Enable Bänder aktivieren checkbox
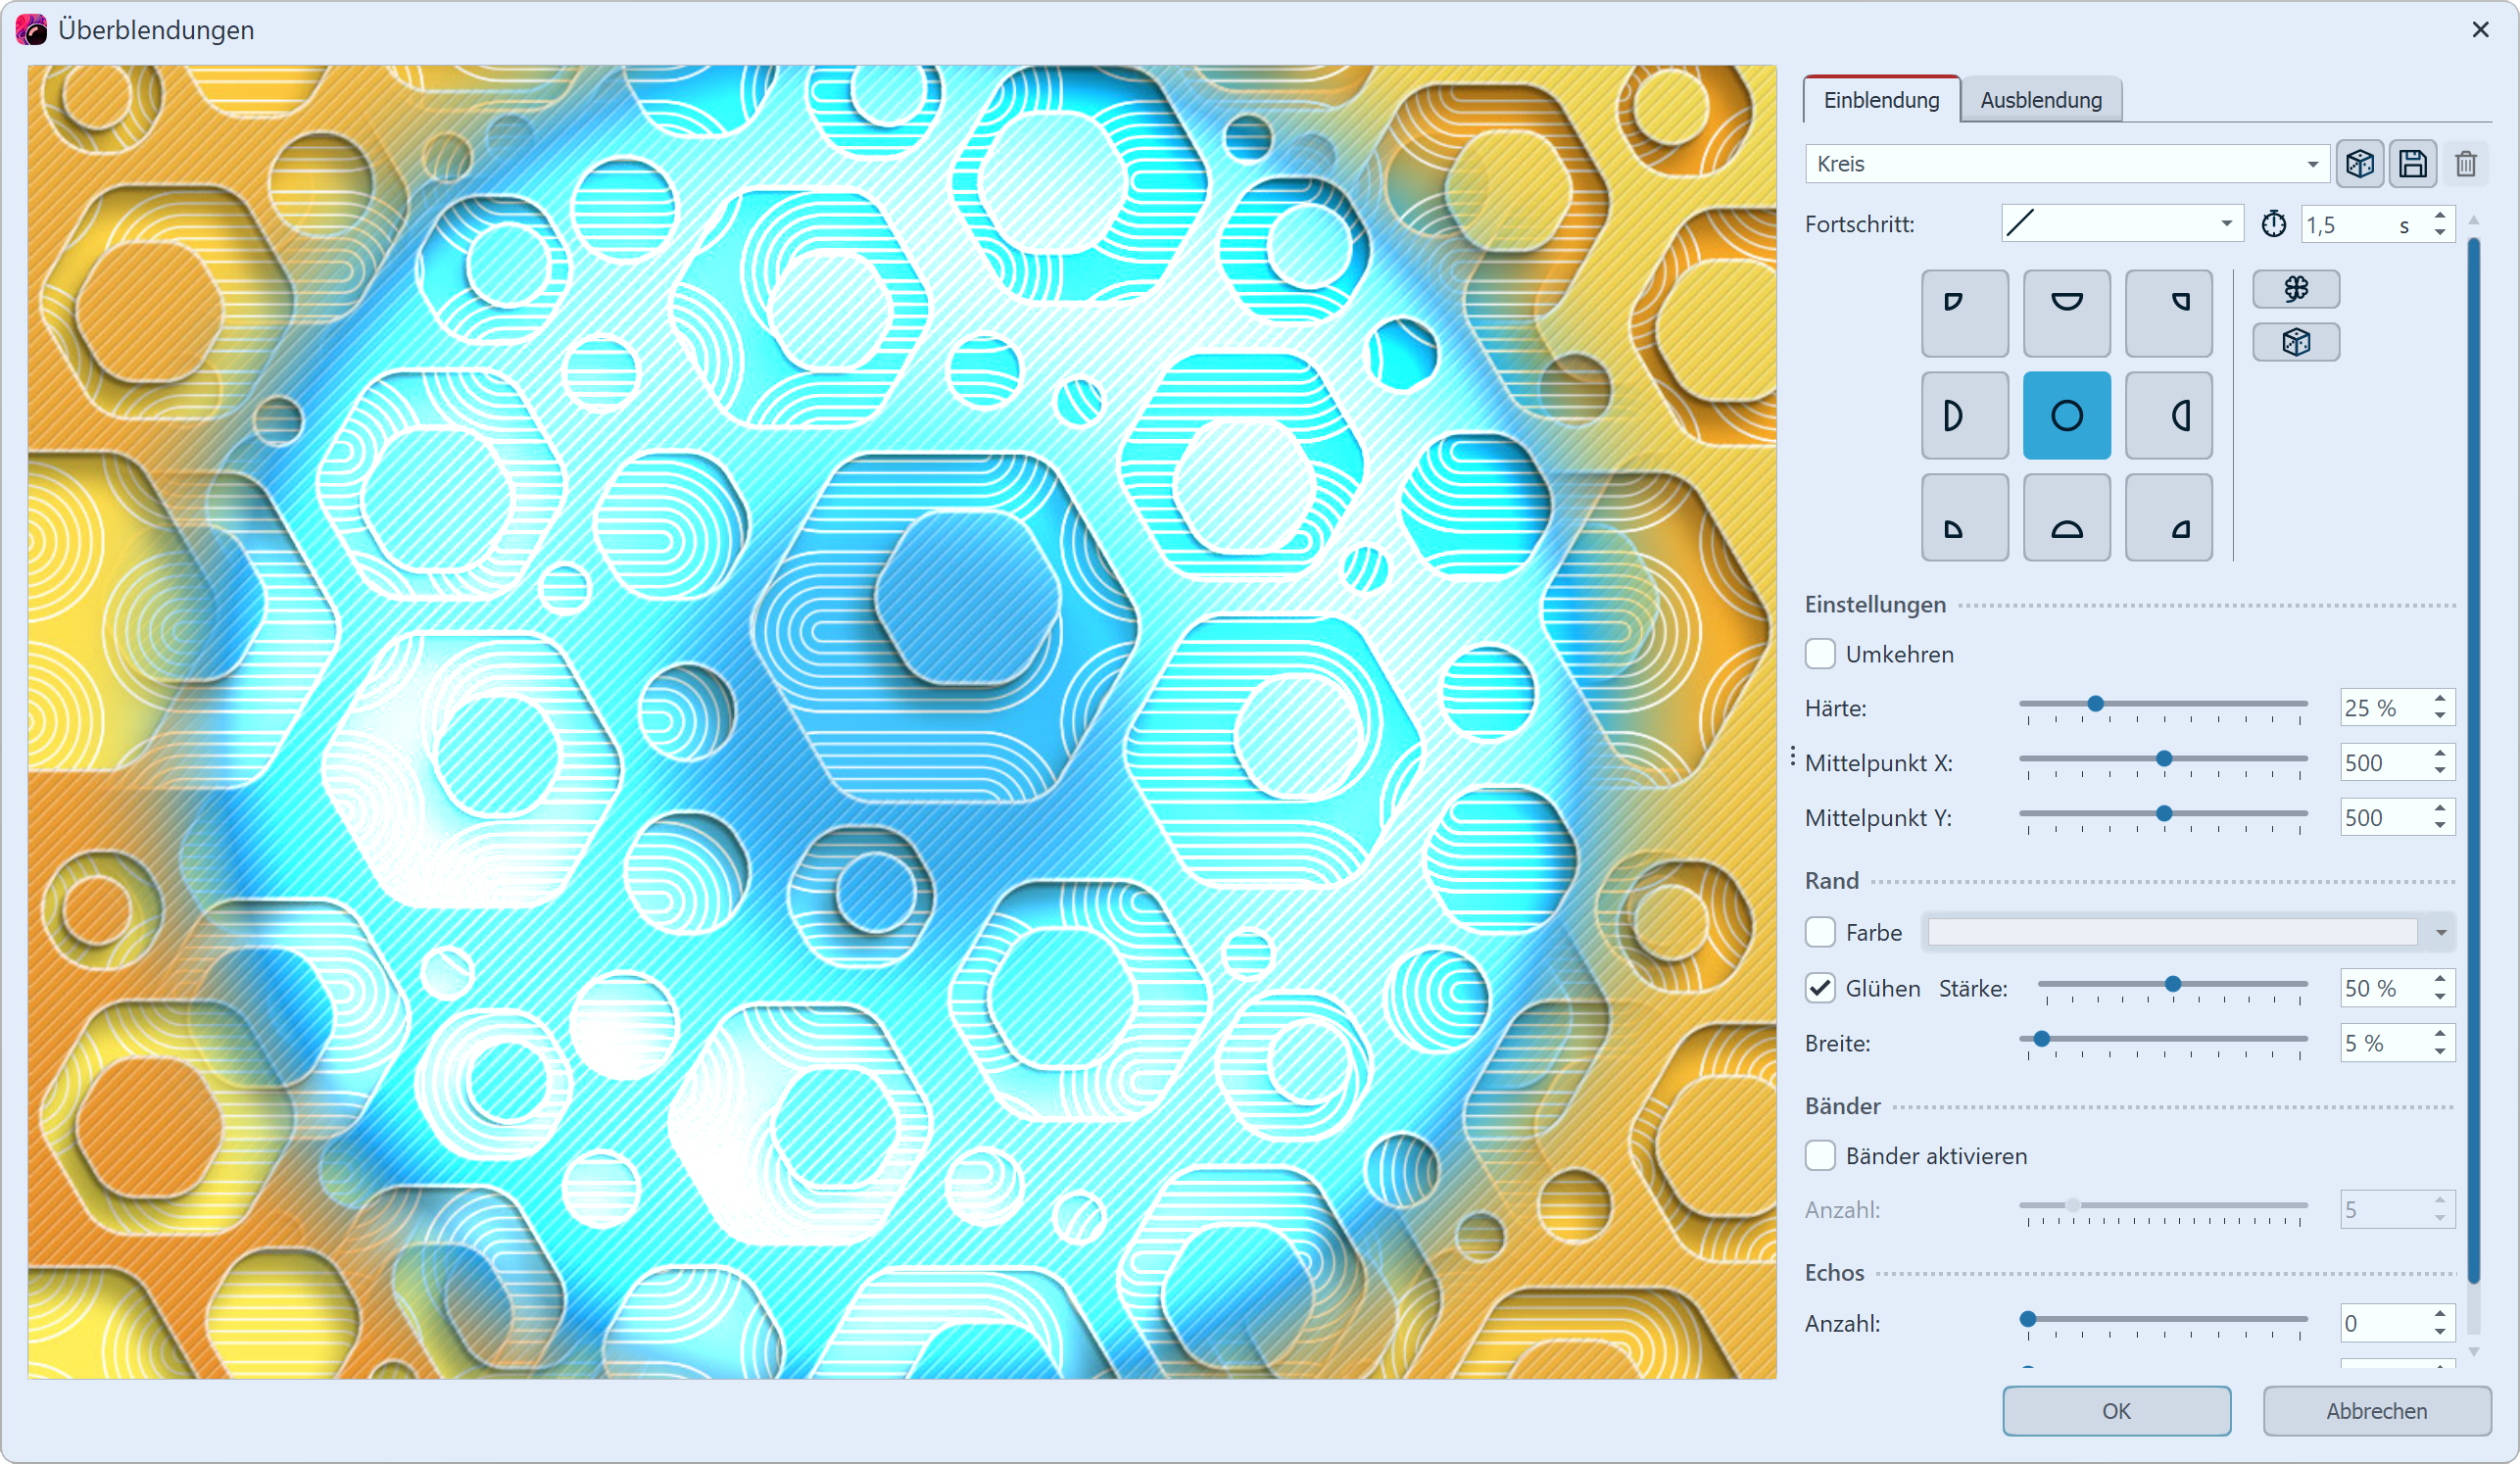The width and height of the screenshot is (2520, 1464). (1820, 1156)
